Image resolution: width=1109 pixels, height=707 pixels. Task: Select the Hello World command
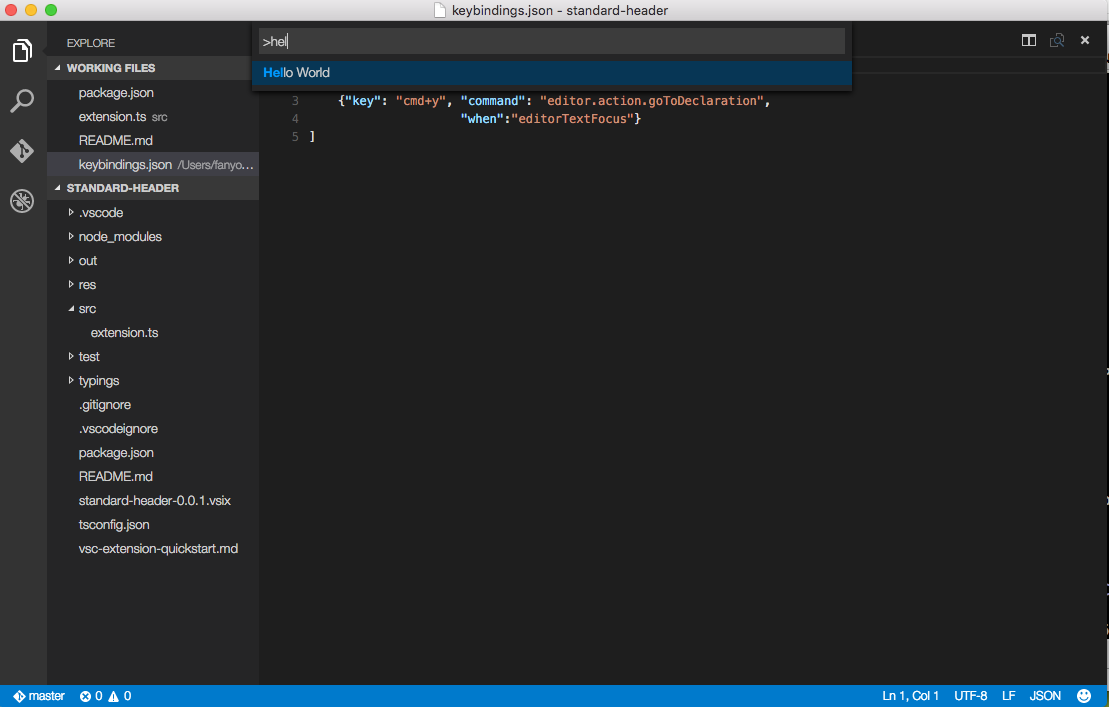[552, 73]
